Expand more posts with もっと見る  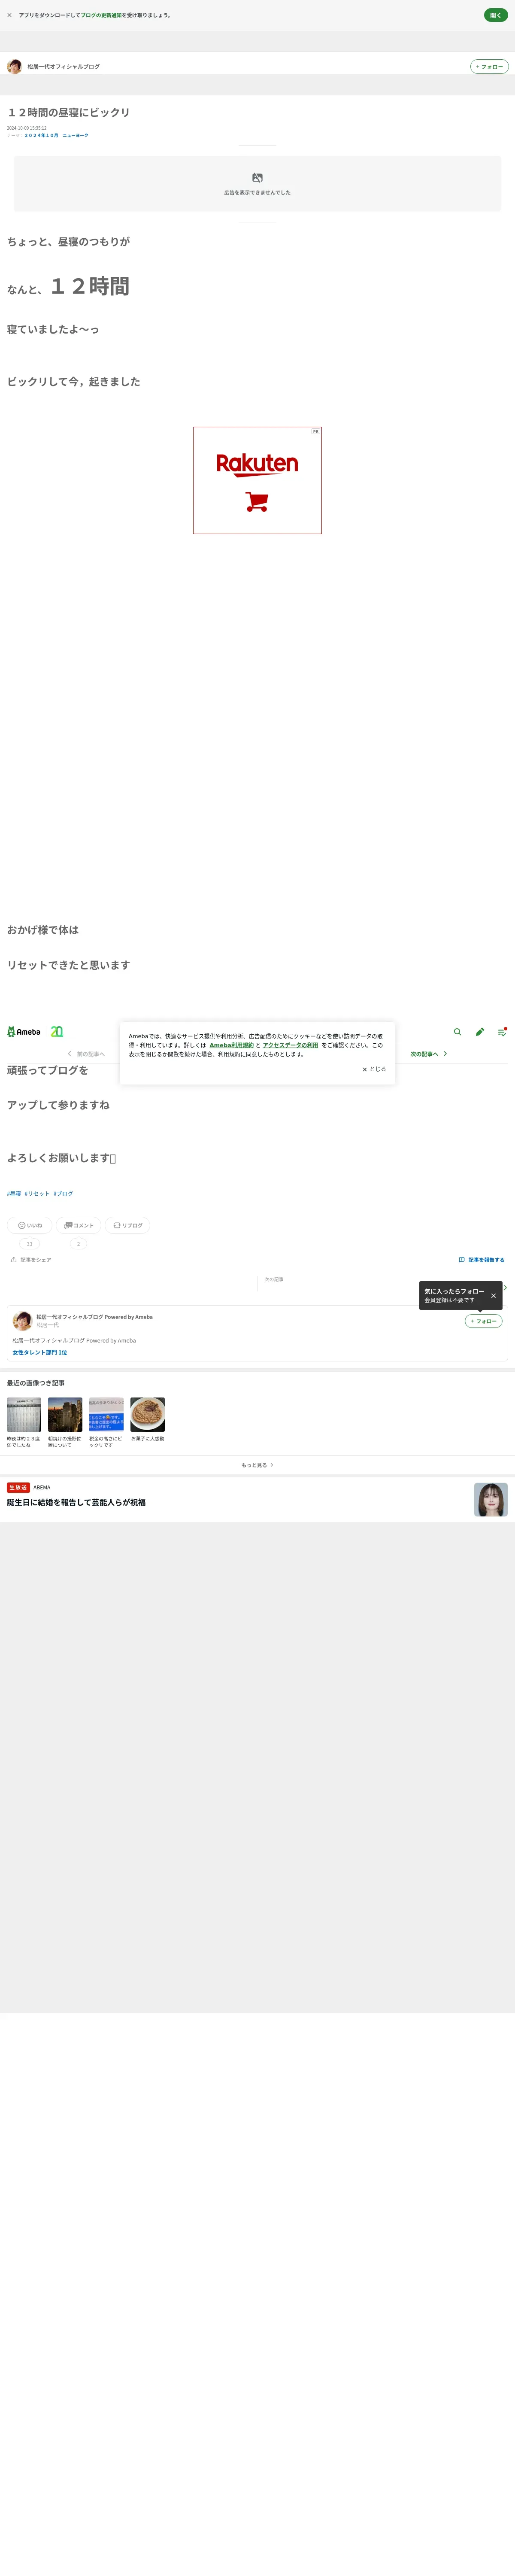[257, 1465]
